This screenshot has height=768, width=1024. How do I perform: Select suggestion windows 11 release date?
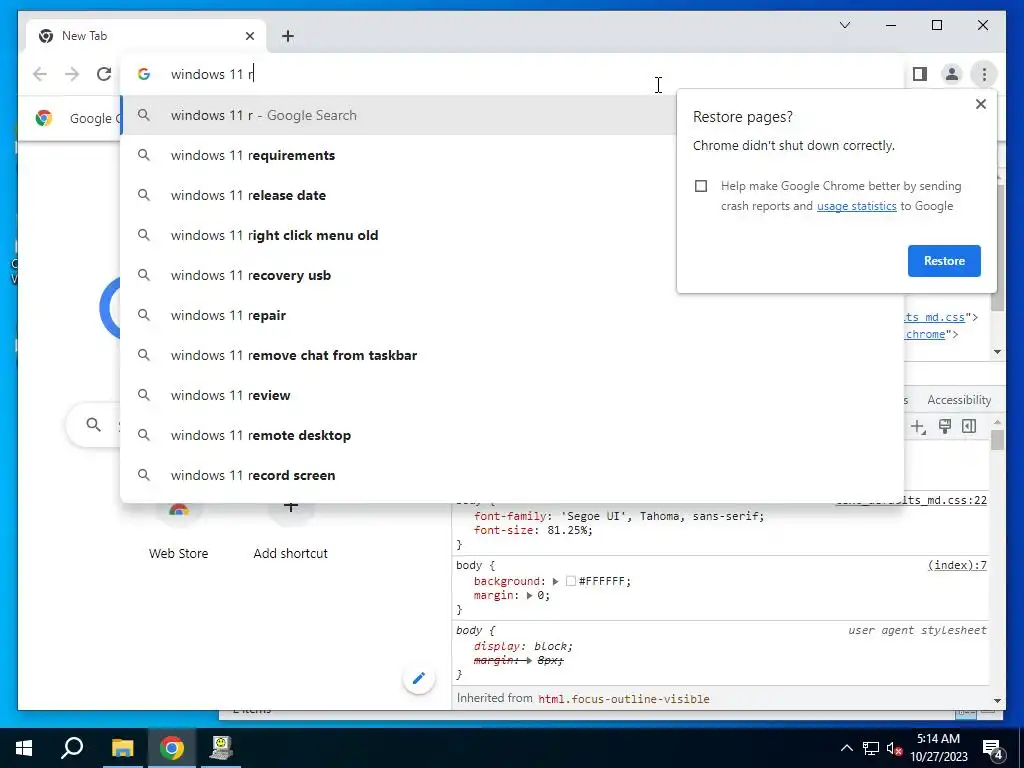pyautogui.click(x=398, y=195)
